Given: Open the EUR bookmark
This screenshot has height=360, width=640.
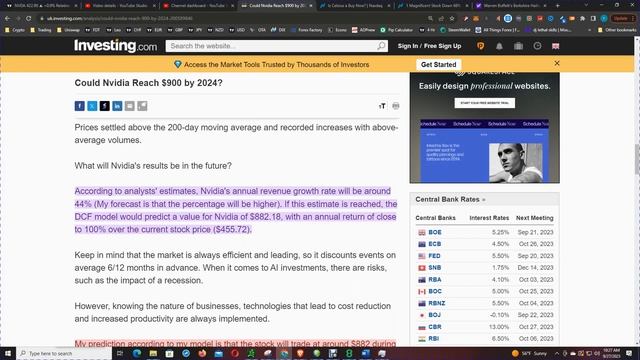Looking at the screenshot, I should 155,30.
